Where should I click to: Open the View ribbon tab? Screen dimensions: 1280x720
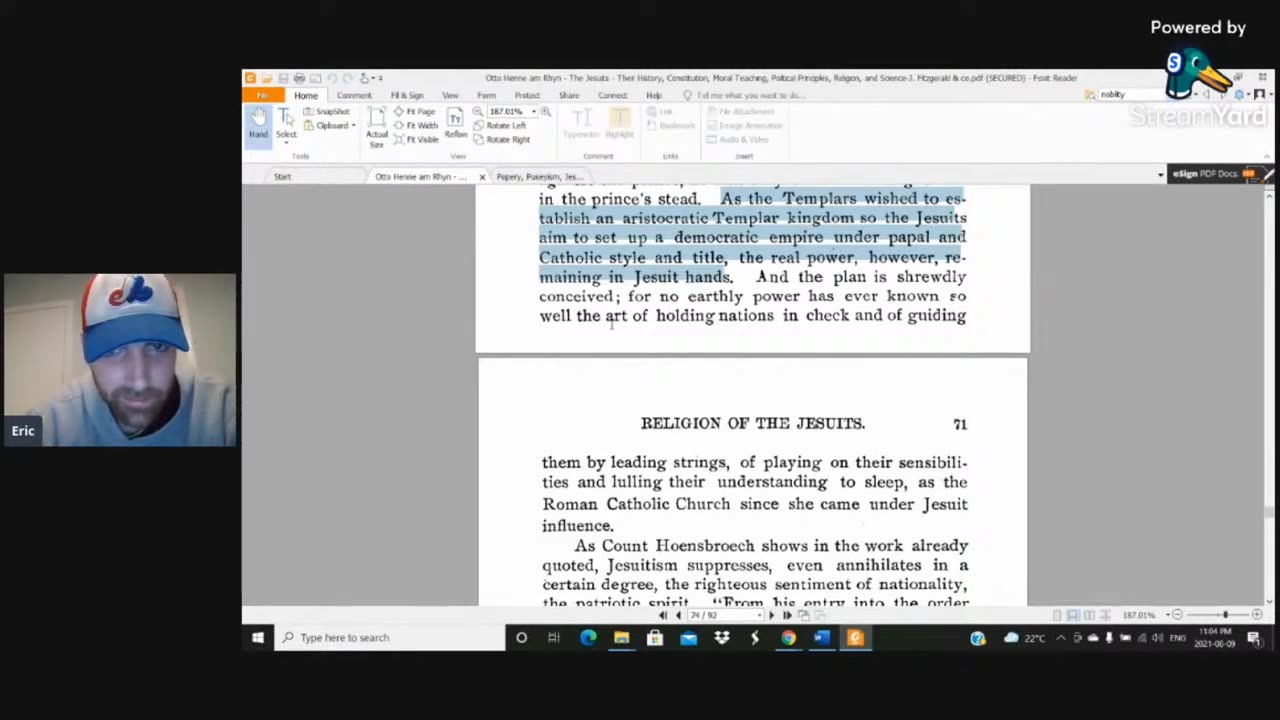(x=450, y=95)
